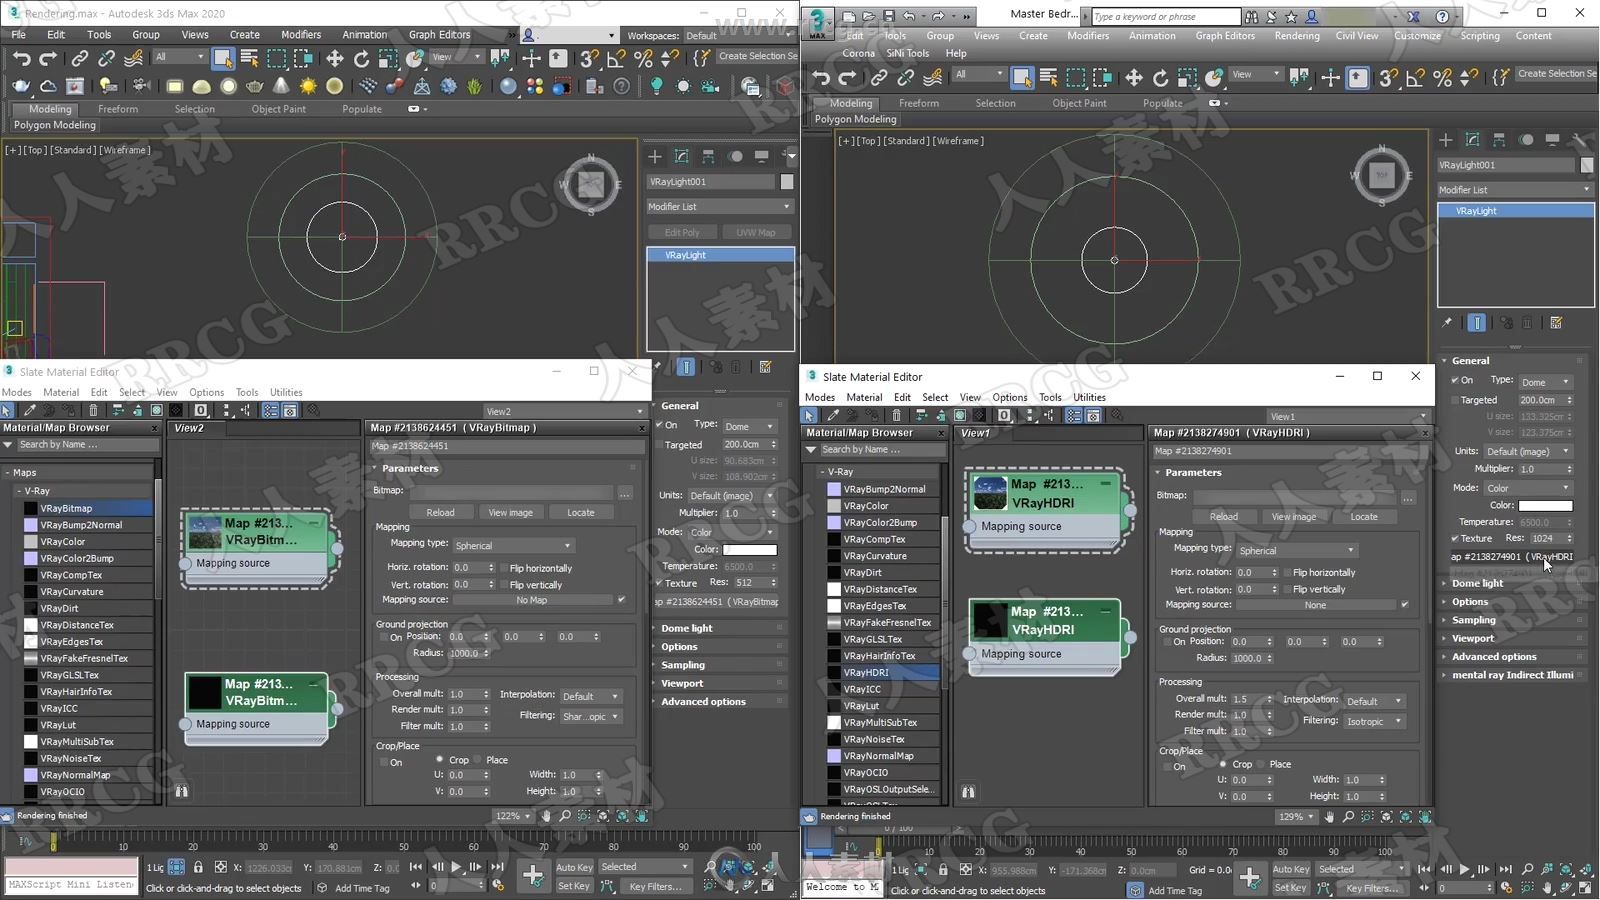Open the Modify panel tab in left command panel
Screen dimensions: 1600x900
pyautogui.click(x=682, y=156)
